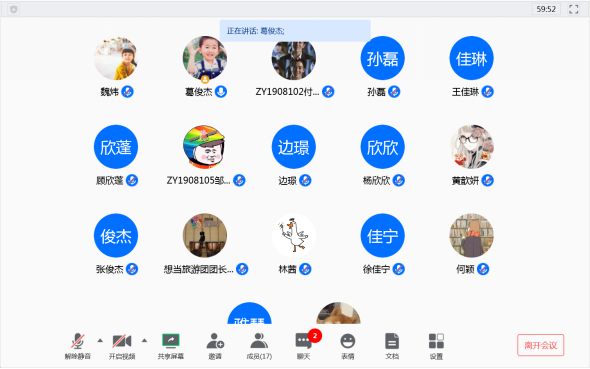Expand audio options arrow beside 解除静音
Image resolution: width=590 pixels, height=369 pixels.
[x=100, y=341]
